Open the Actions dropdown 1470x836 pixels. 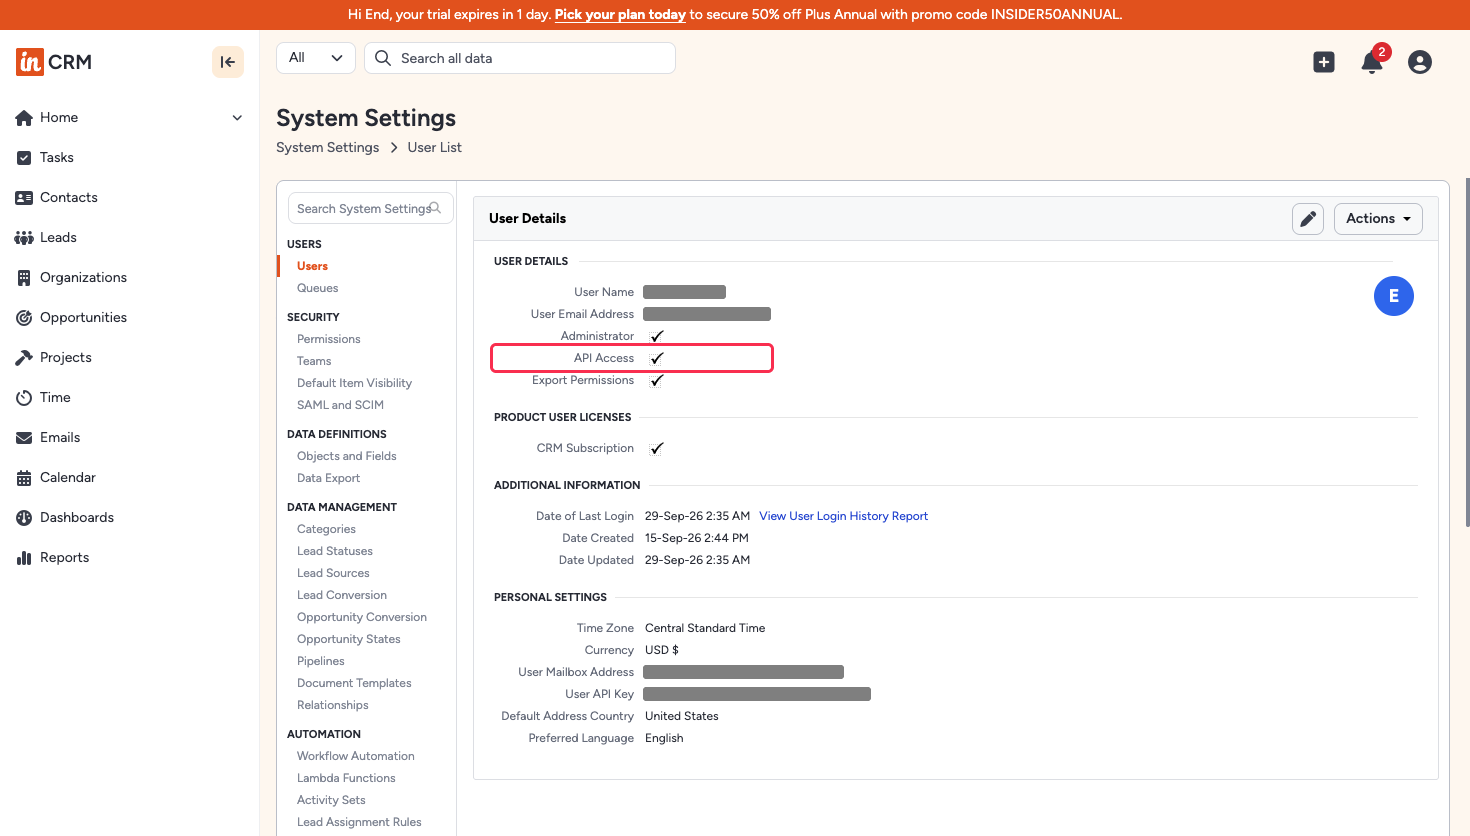[1378, 219]
